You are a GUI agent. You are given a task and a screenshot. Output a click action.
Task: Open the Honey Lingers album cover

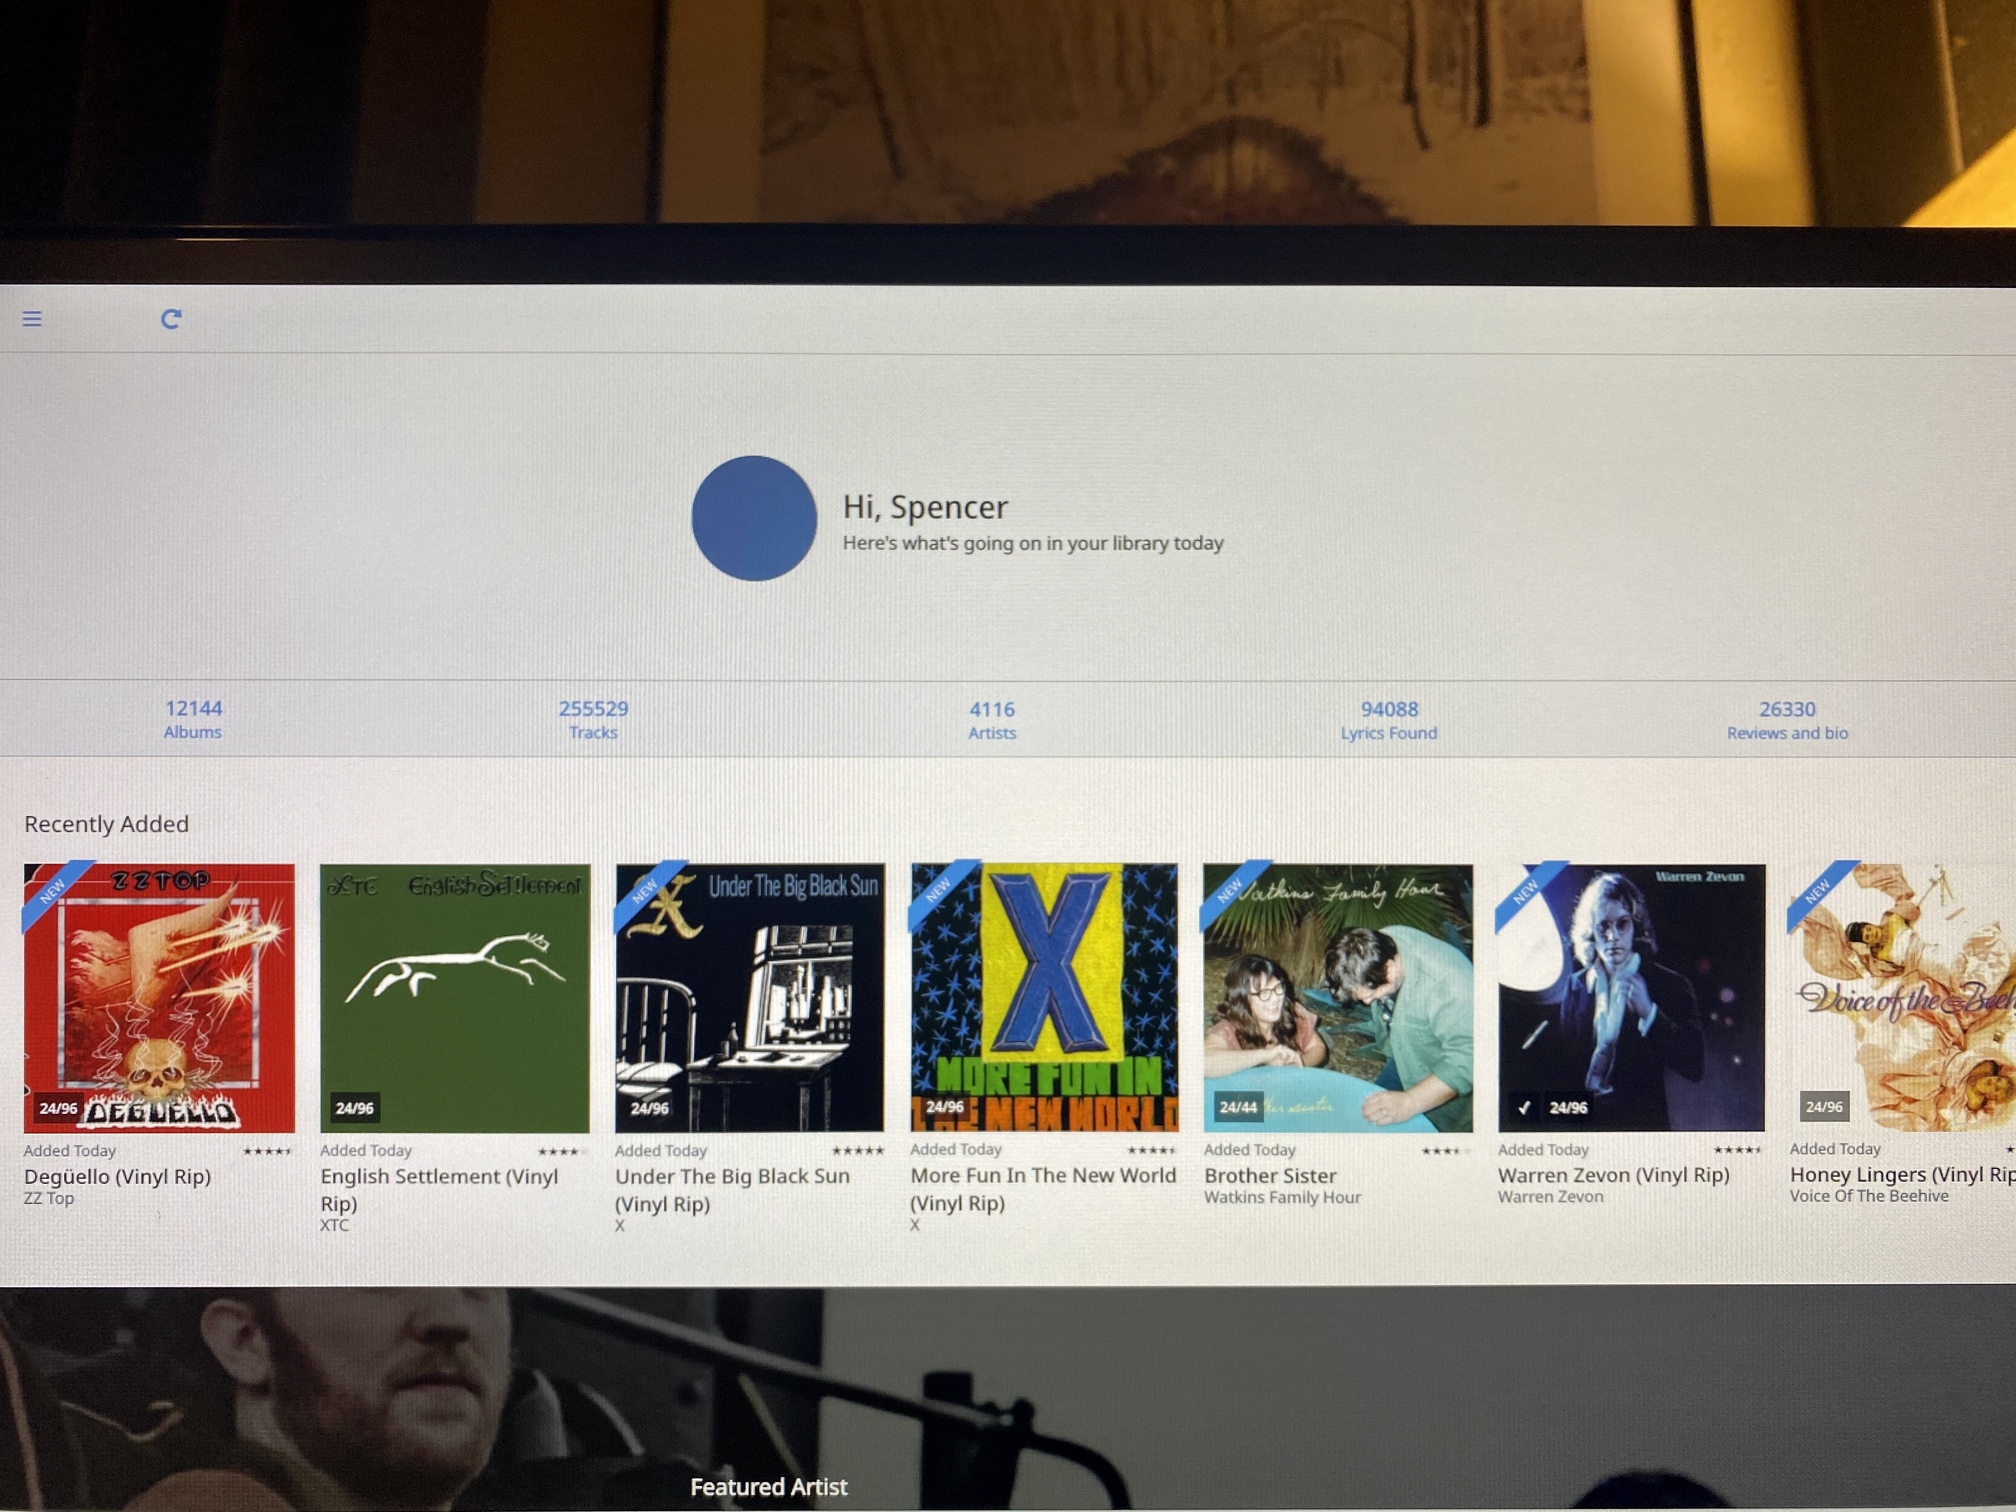[x=1903, y=996]
